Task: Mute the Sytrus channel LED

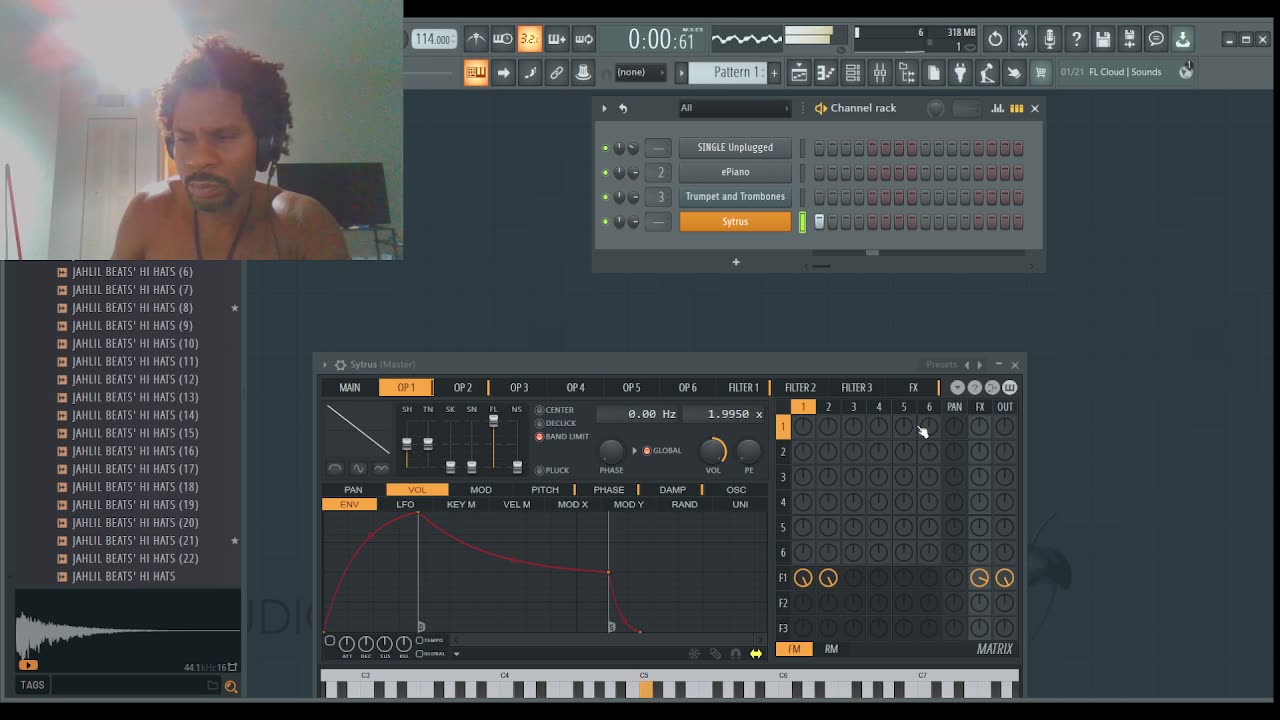Action: tap(605, 222)
